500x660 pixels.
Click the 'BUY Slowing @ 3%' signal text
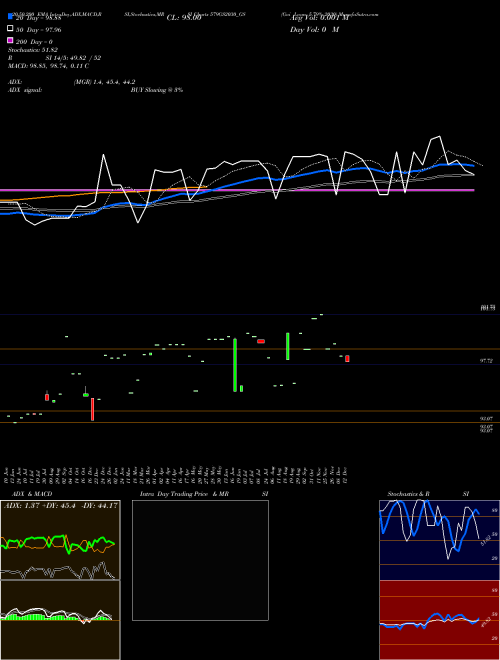(157, 90)
